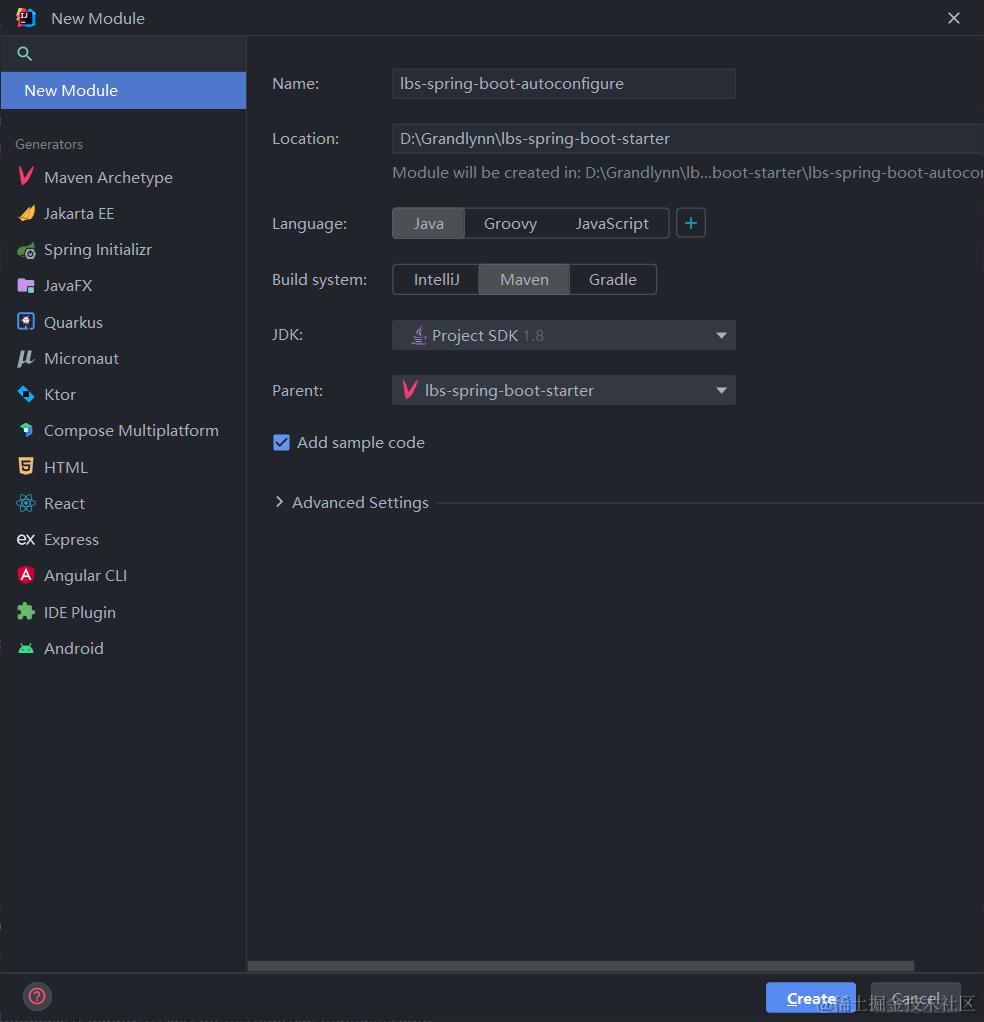This screenshot has width=984, height=1022.
Task: Click the horizontal scrollbar at bottom
Action: 581,966
